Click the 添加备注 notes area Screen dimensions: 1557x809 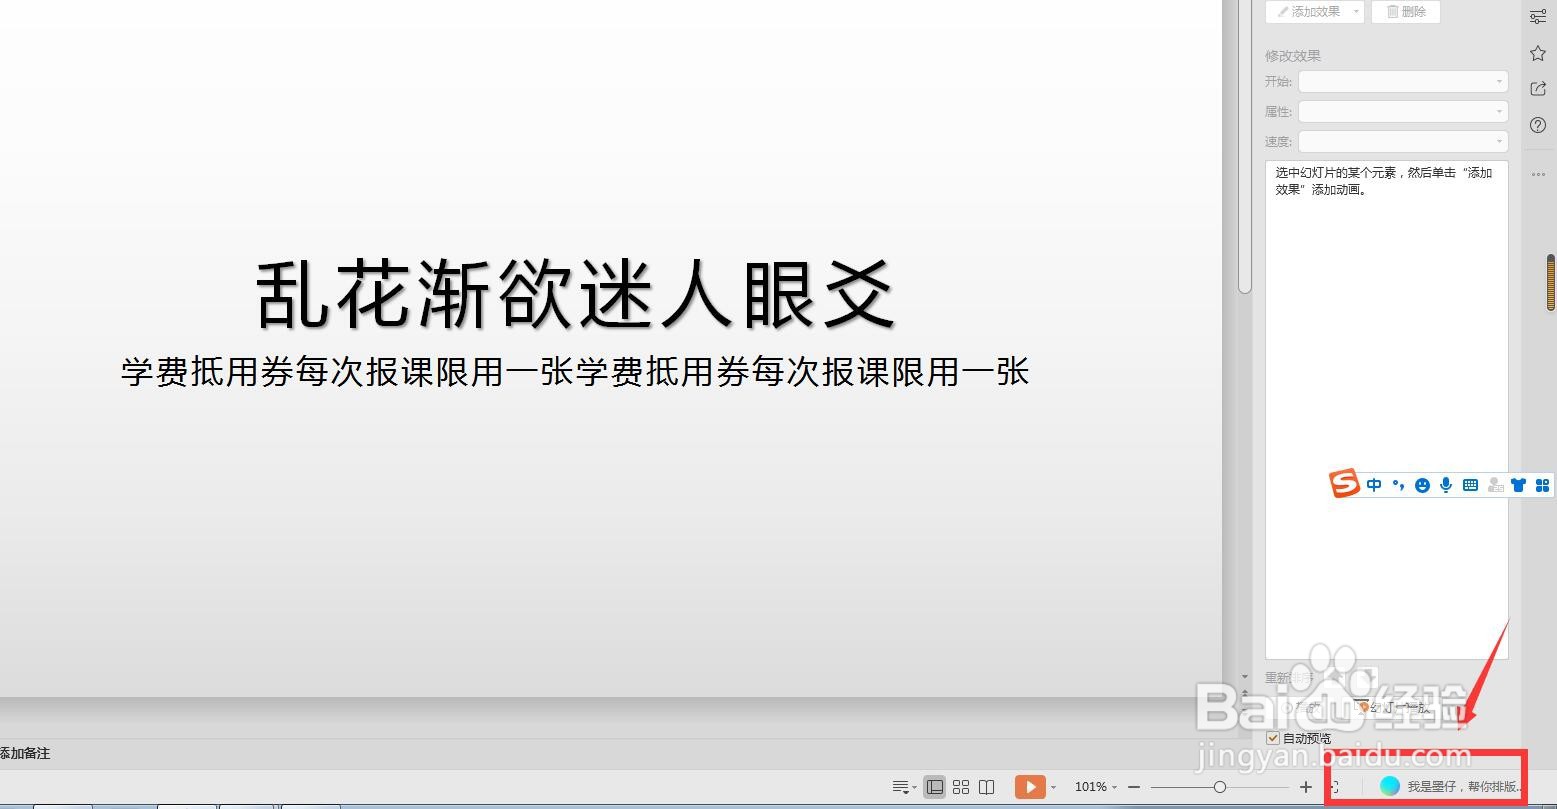[x=25, y=753]
